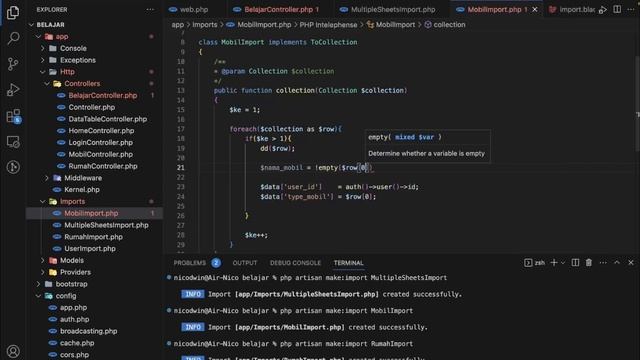Open Remote Explorer icon in activity bar
Screen dimensions: 640x360
tap(13, 142)
